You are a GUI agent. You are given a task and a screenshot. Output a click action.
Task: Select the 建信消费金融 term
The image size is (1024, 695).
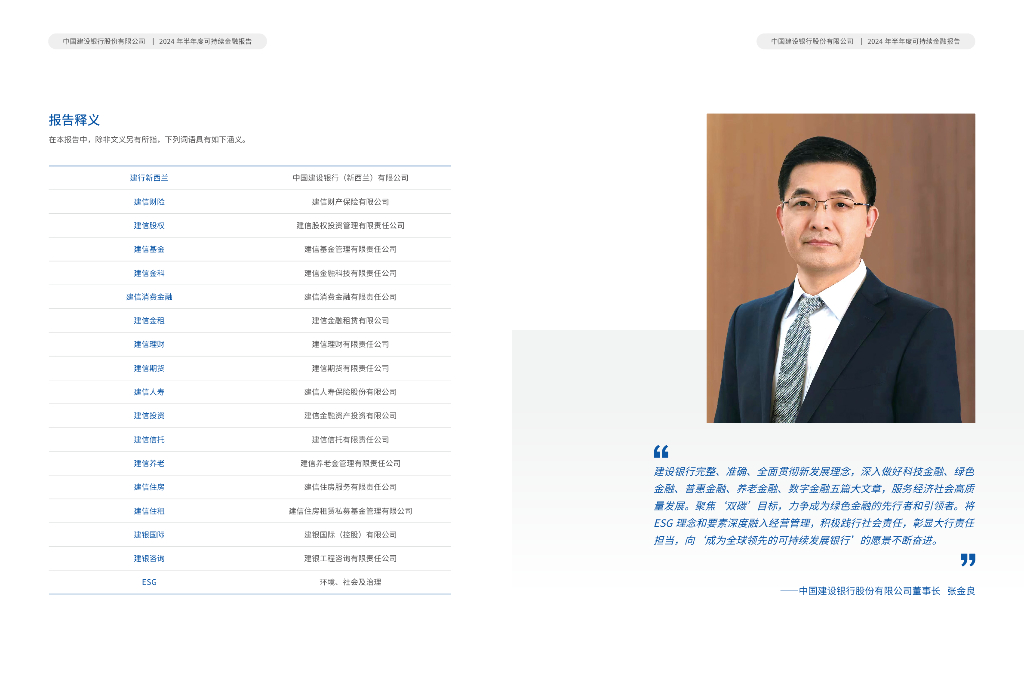point(149,297)
